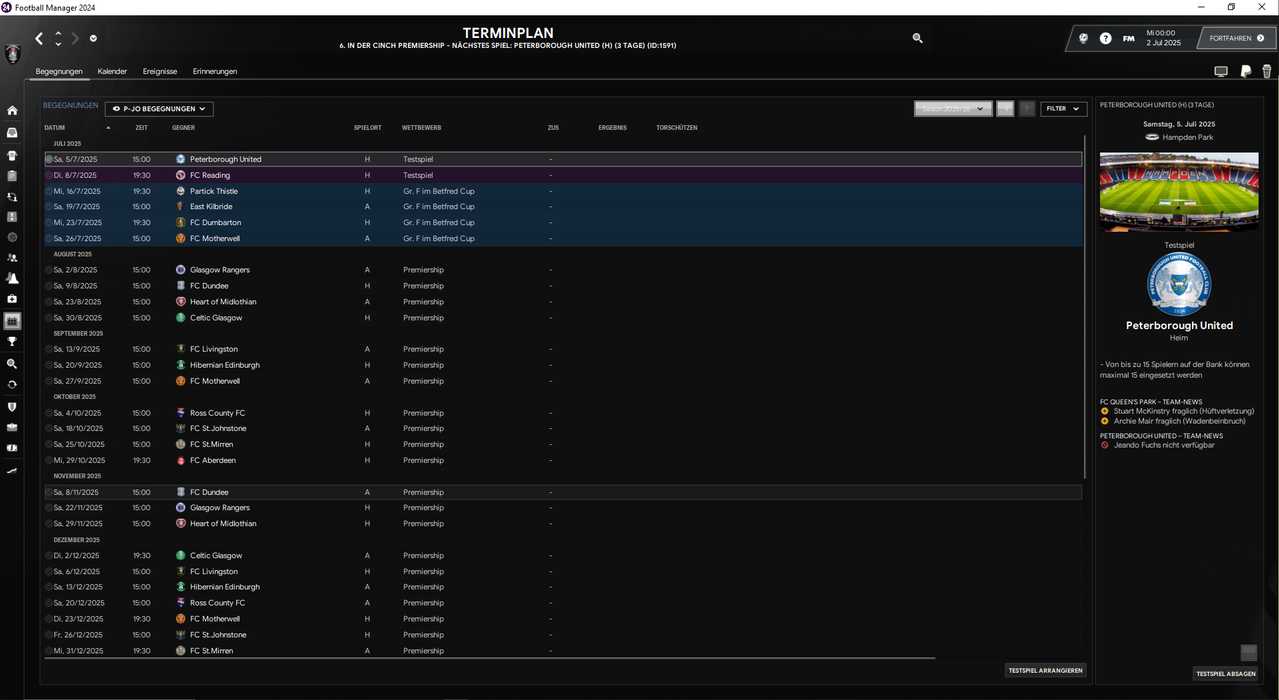1279x700 pixels.
Task: Open the FM menu logo
Action: (1129, 39)
